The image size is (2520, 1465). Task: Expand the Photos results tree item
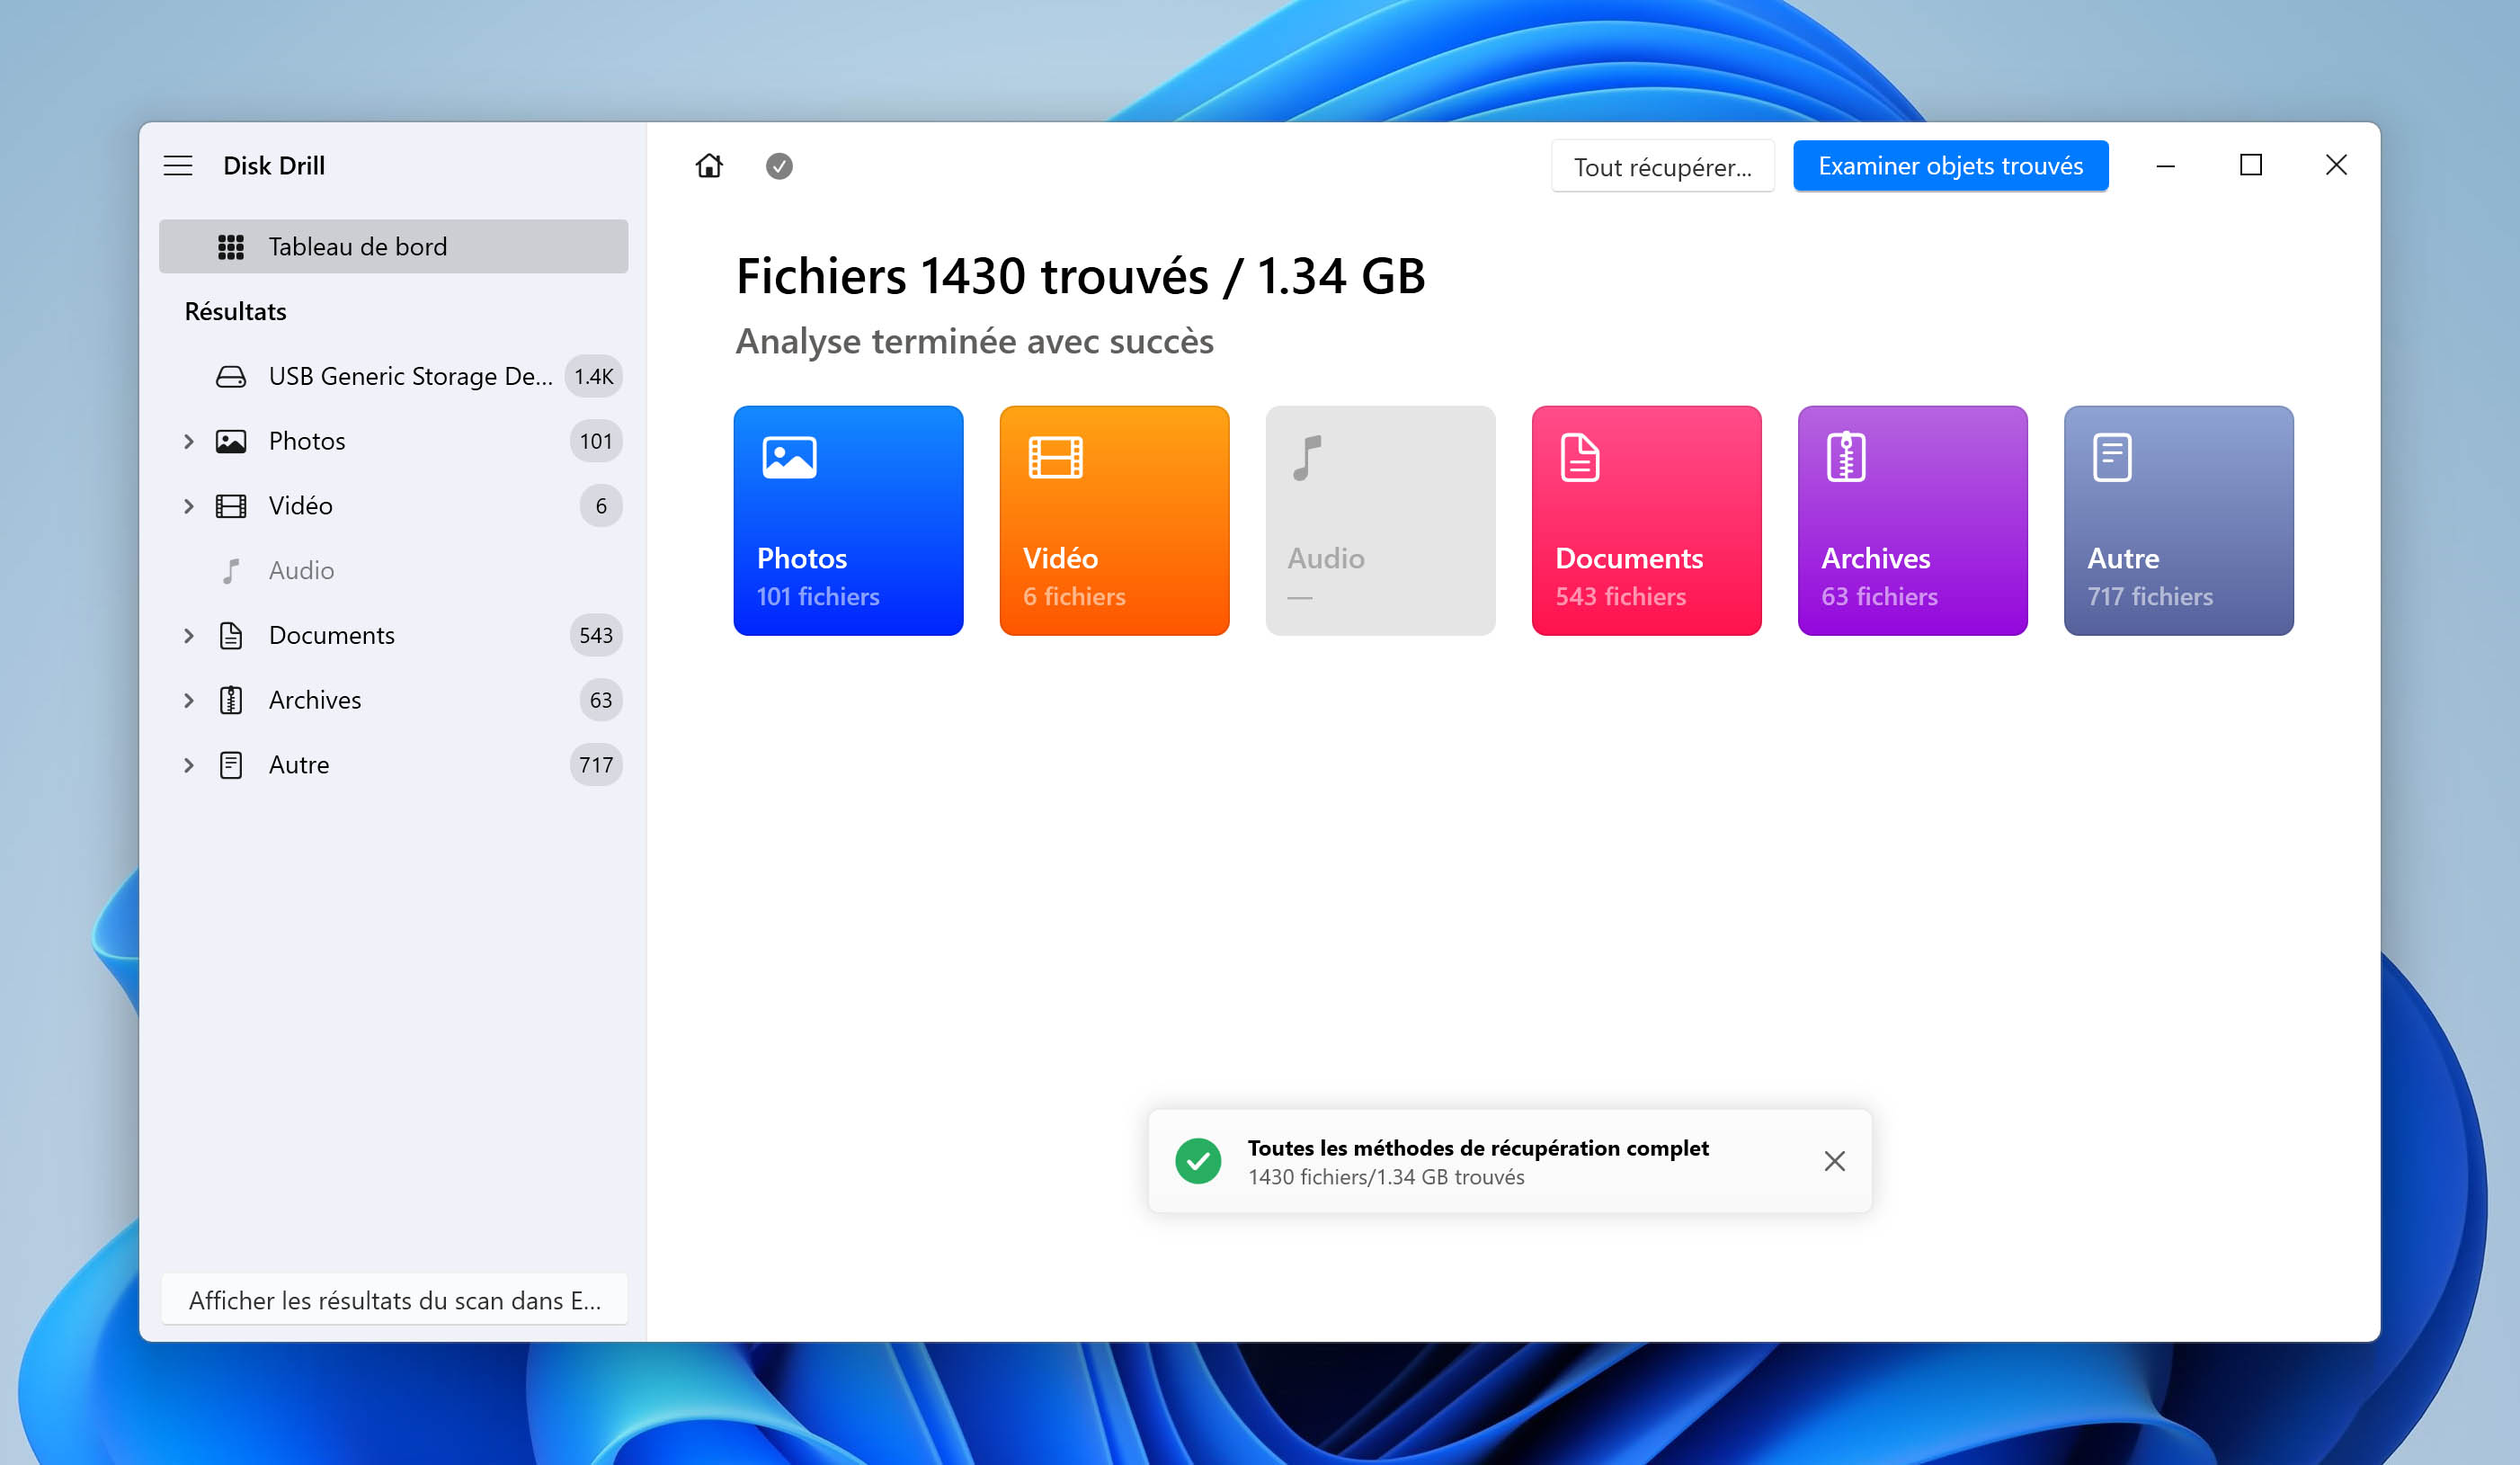[188, 441]
